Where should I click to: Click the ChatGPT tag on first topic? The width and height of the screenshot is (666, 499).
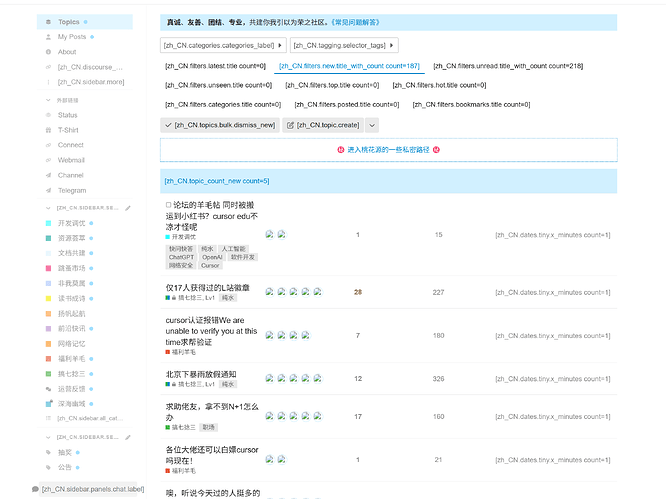point(181,257)
